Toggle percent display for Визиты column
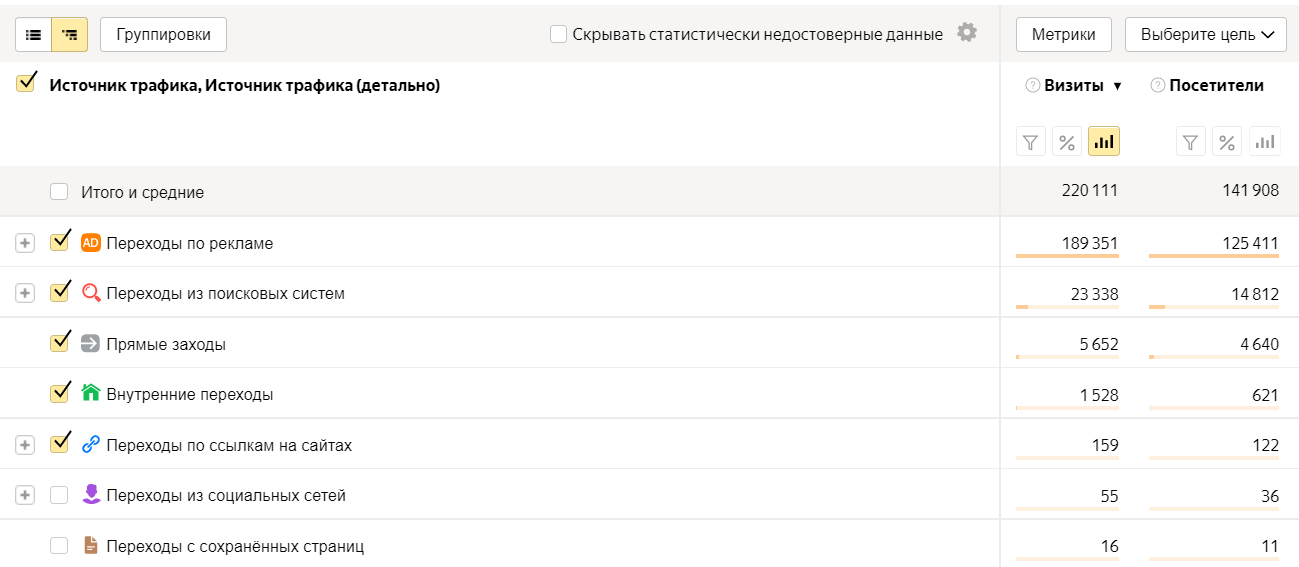The image size is (1299, 567). tap(1067, 142)
